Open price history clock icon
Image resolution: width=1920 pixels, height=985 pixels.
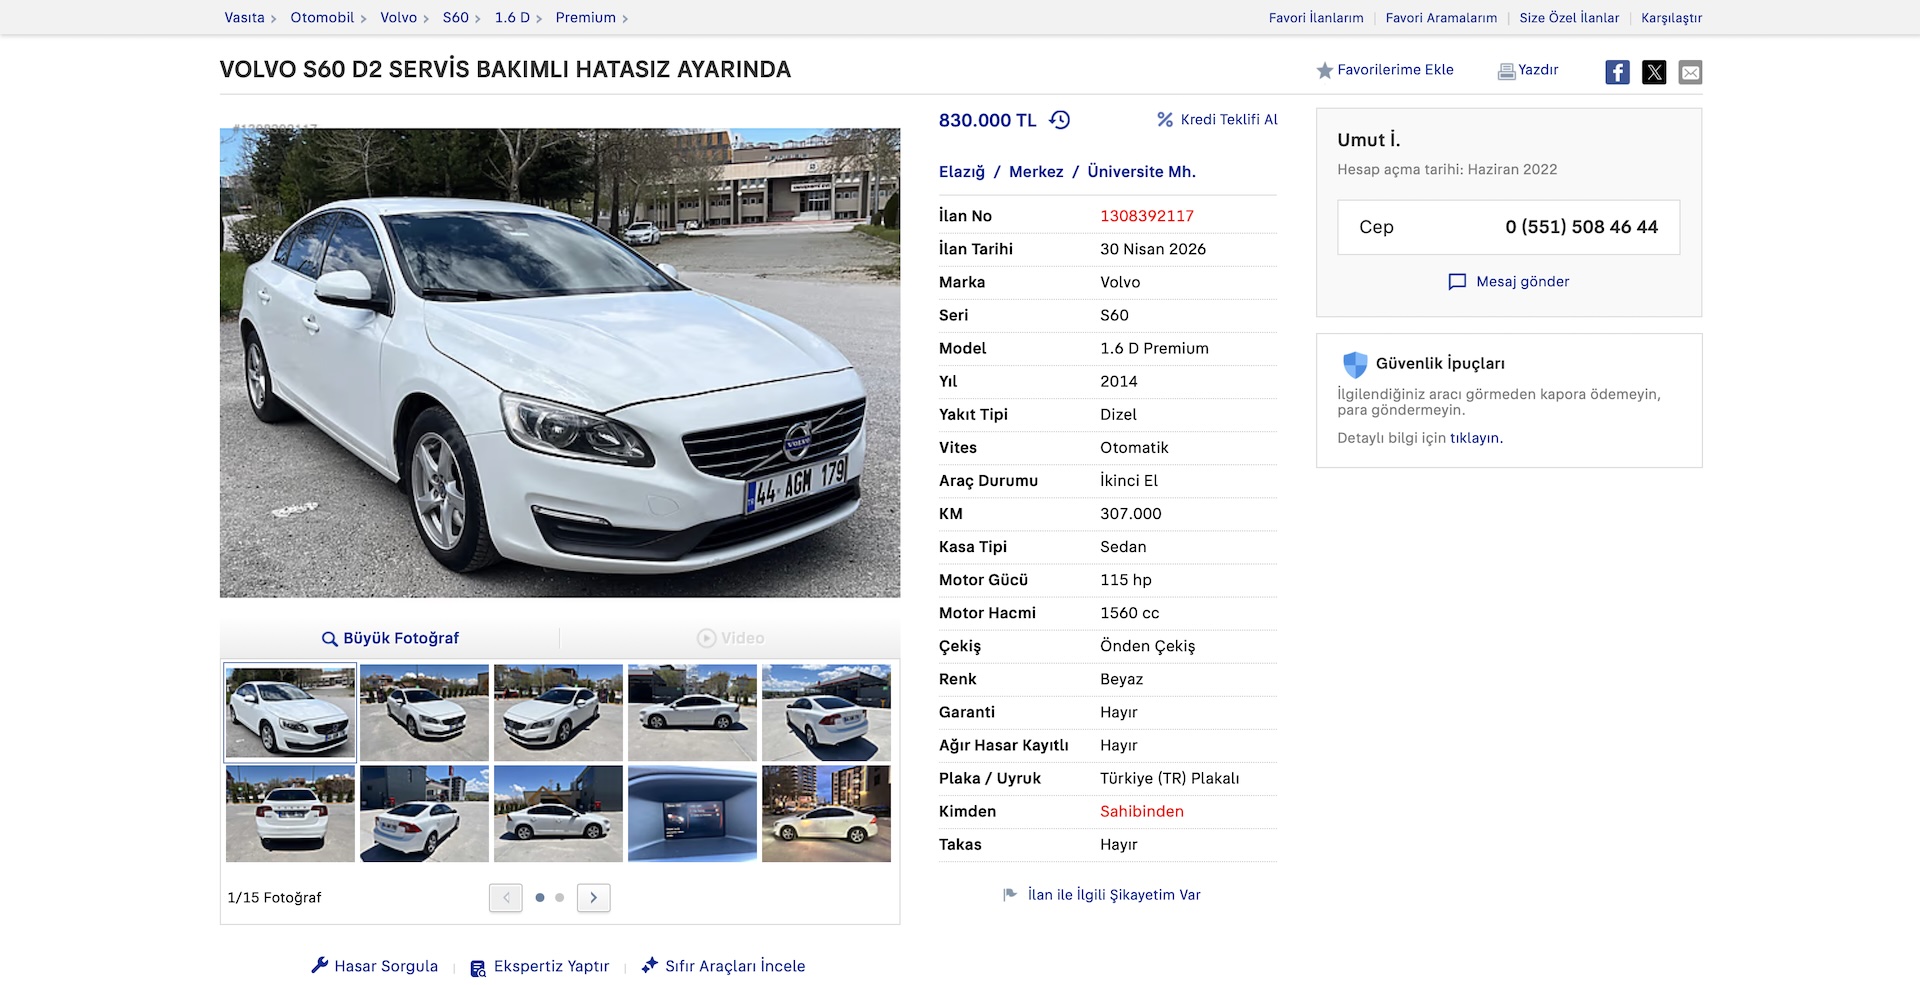1060,120
